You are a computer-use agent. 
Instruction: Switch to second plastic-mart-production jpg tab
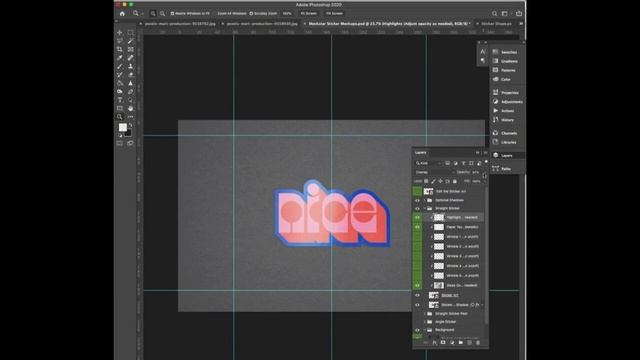click(262, 24)
